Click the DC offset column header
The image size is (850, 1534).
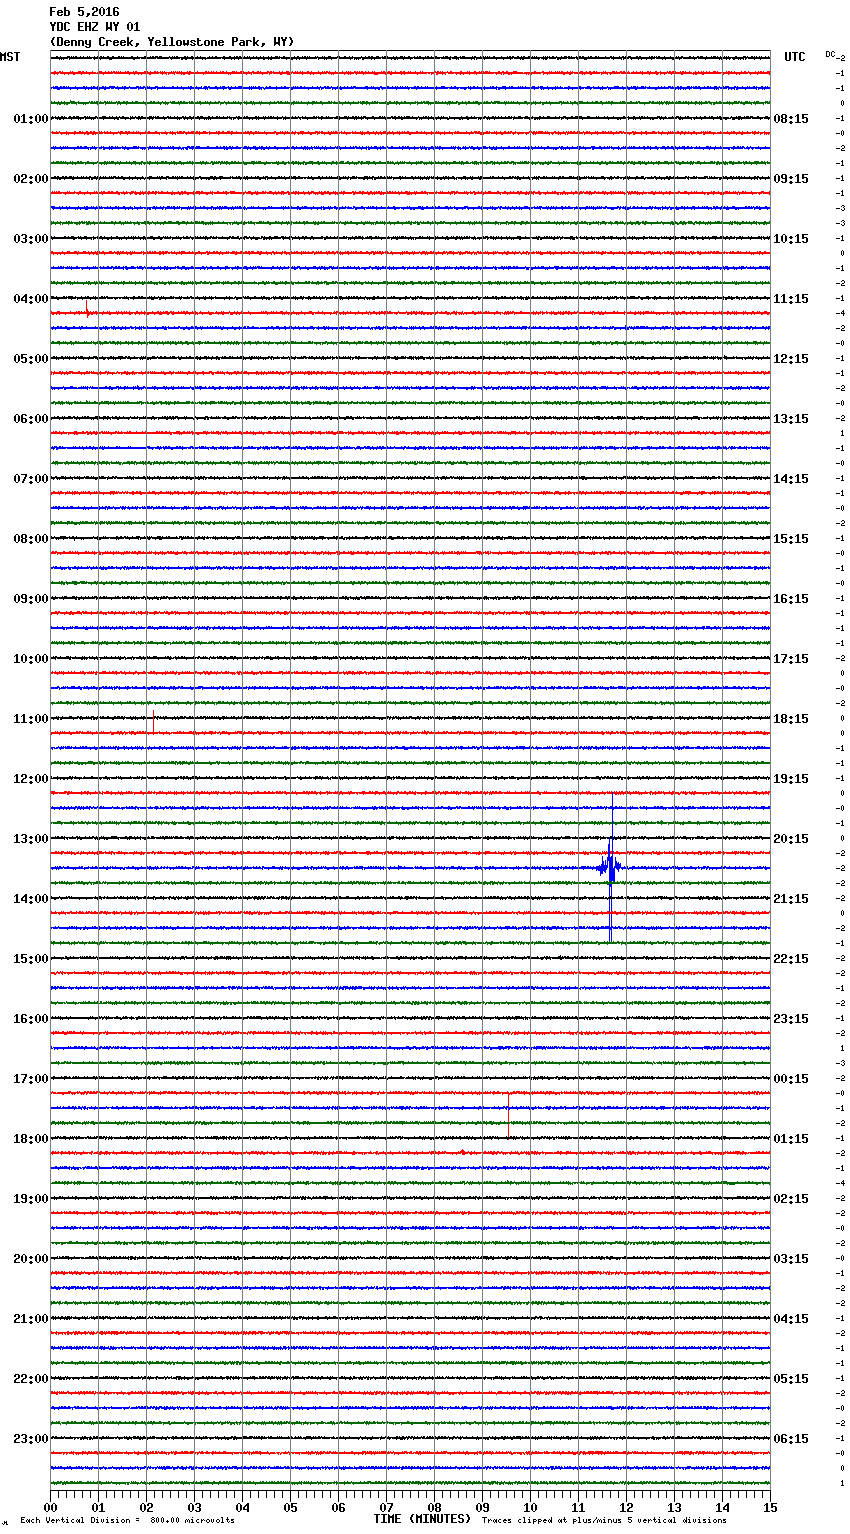(831, 54)
